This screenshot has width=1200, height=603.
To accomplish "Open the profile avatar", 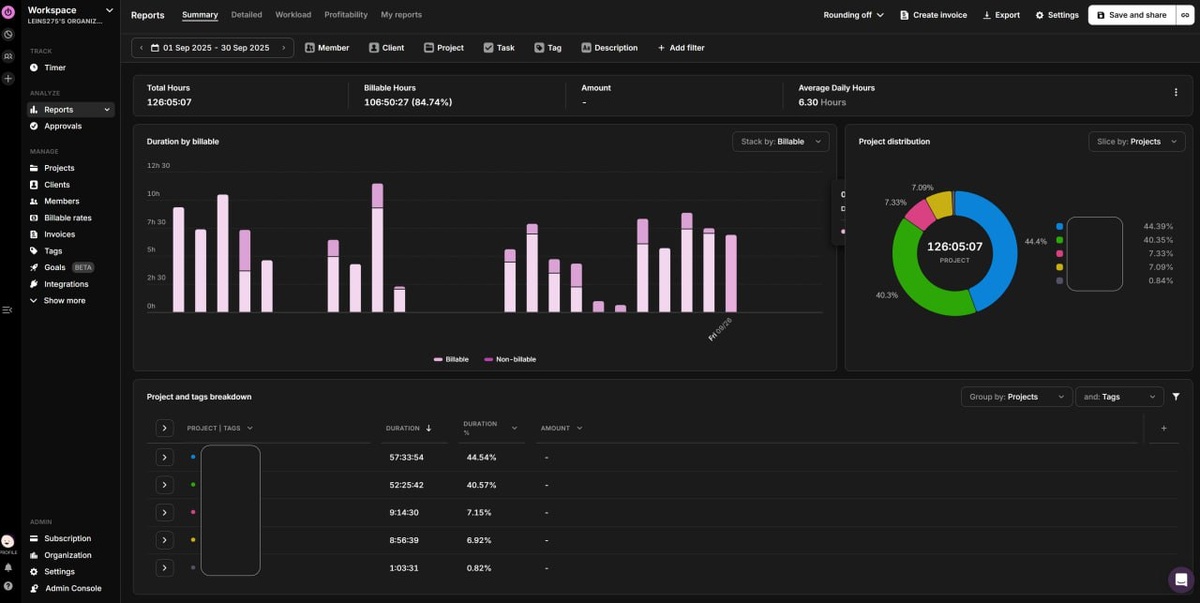I will tap(8, 541).
